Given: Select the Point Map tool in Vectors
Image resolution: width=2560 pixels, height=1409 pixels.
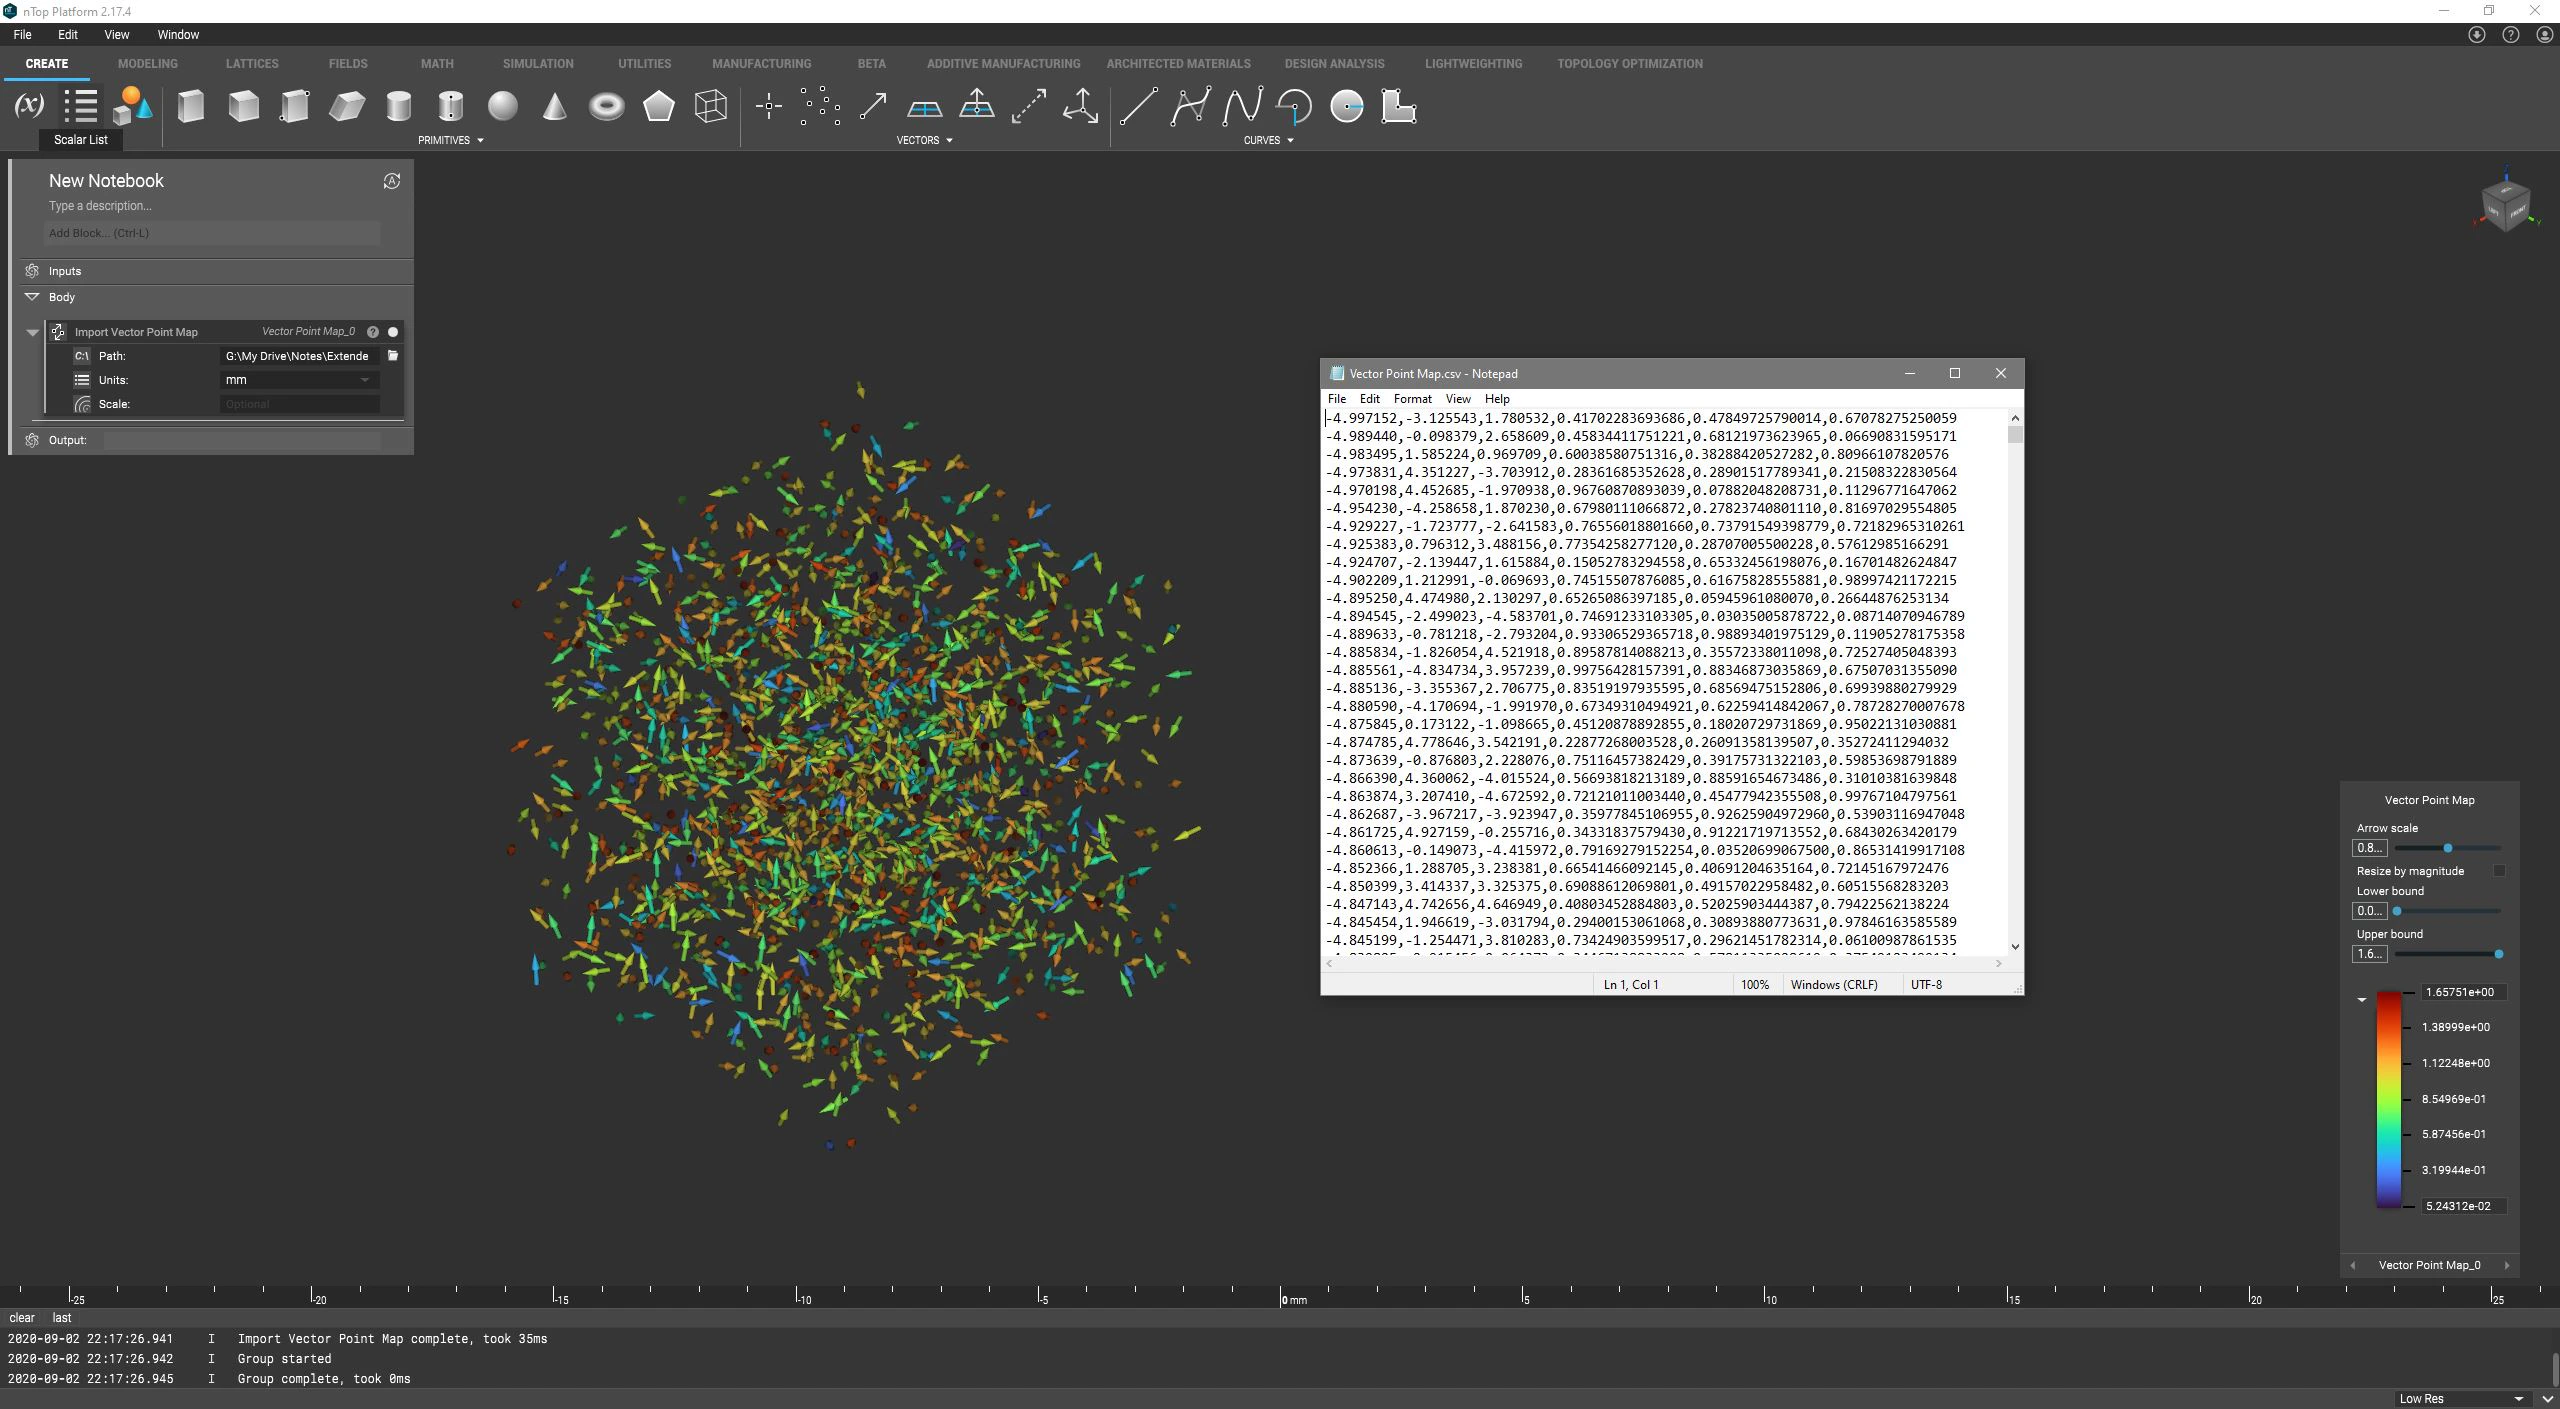Looking at the screenshot, I should (x=819, y=106).
